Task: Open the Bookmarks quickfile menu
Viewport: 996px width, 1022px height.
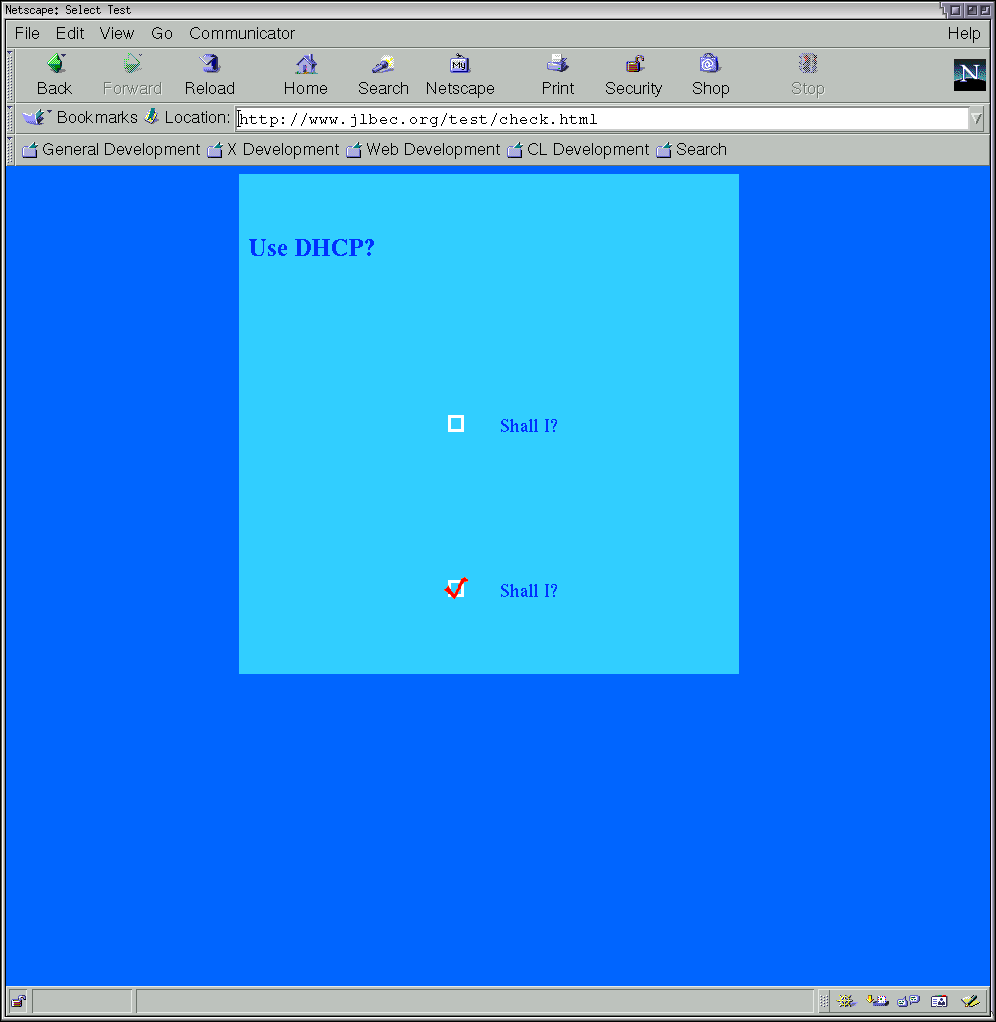Action: pos(80,117)
